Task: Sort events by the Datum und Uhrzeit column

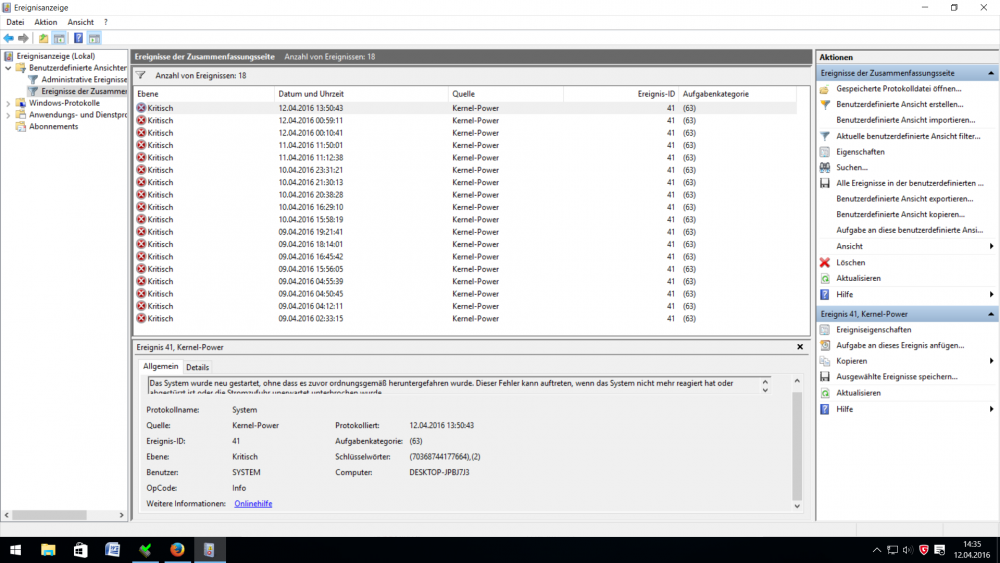Action: point(311,94)
